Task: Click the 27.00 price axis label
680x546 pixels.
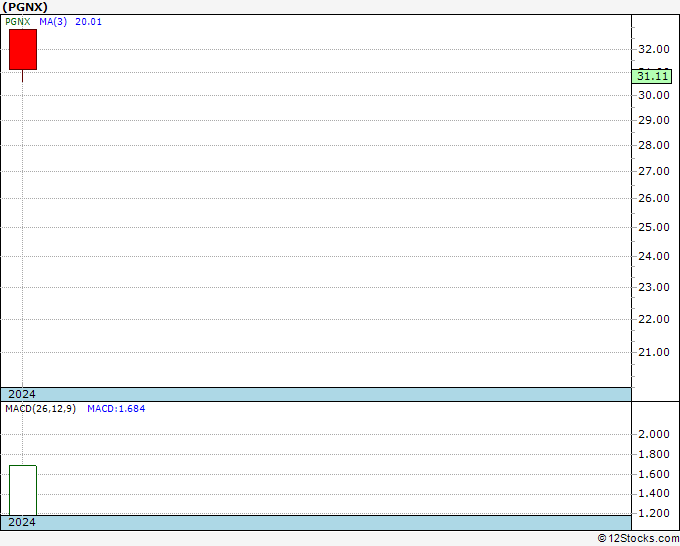Action: click(x=654, y=172)
